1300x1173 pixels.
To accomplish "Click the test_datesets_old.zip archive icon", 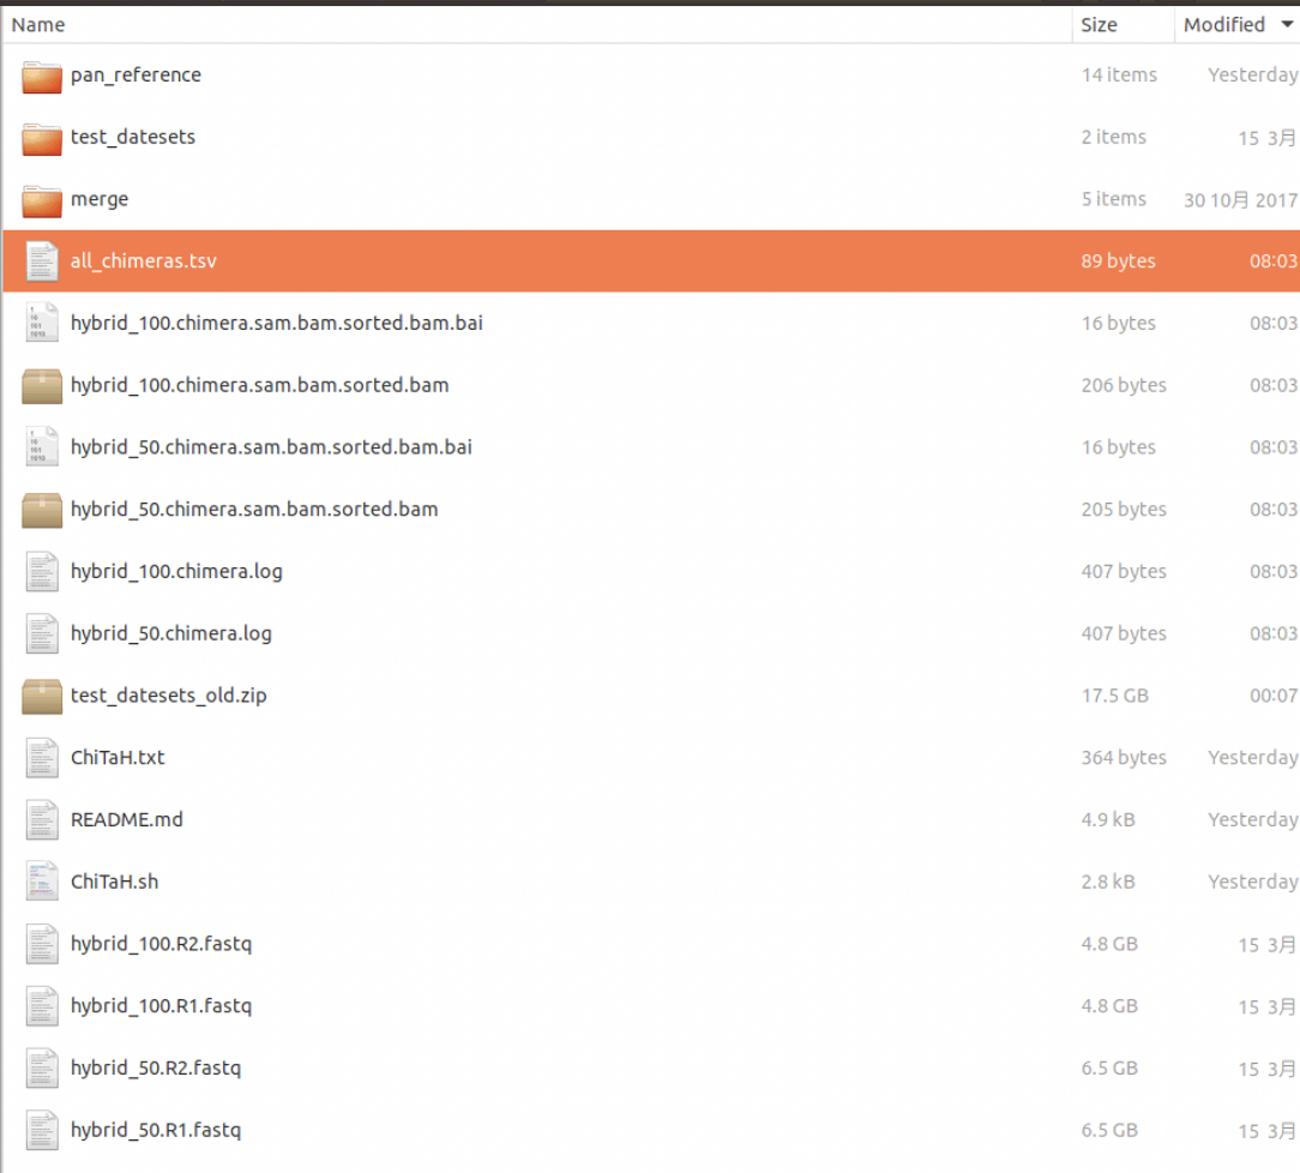I will pos(42,696).
